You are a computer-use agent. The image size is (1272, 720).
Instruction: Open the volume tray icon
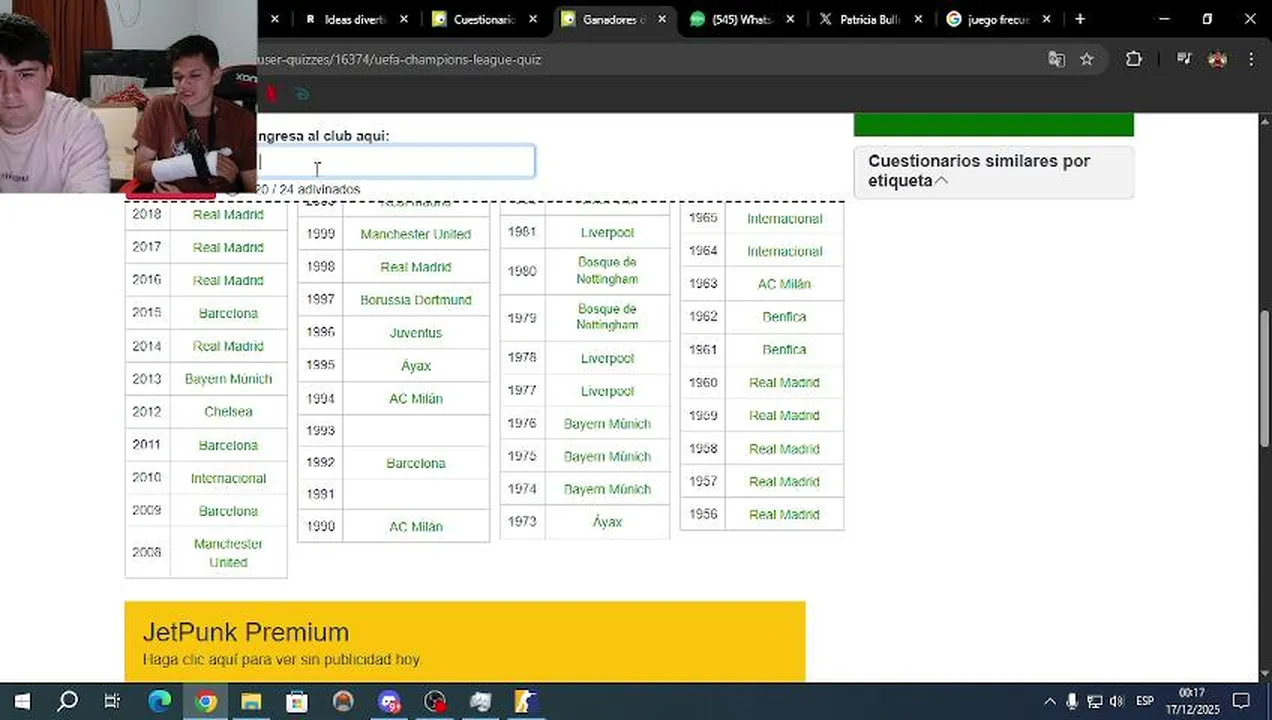tap(1117, 701)
